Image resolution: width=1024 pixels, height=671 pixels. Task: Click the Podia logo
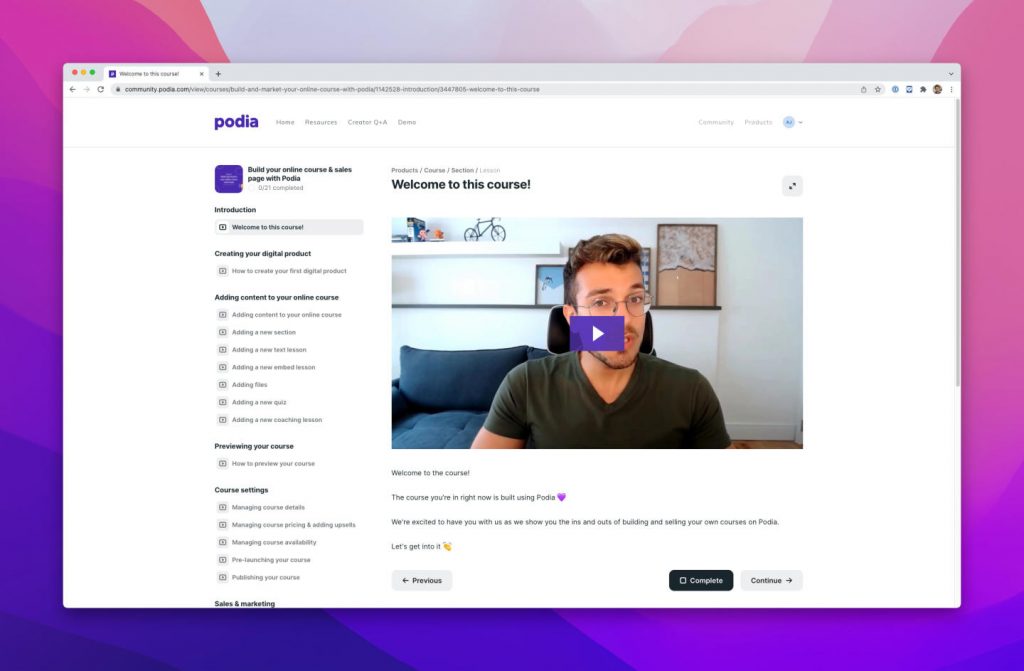coord(236,122)
